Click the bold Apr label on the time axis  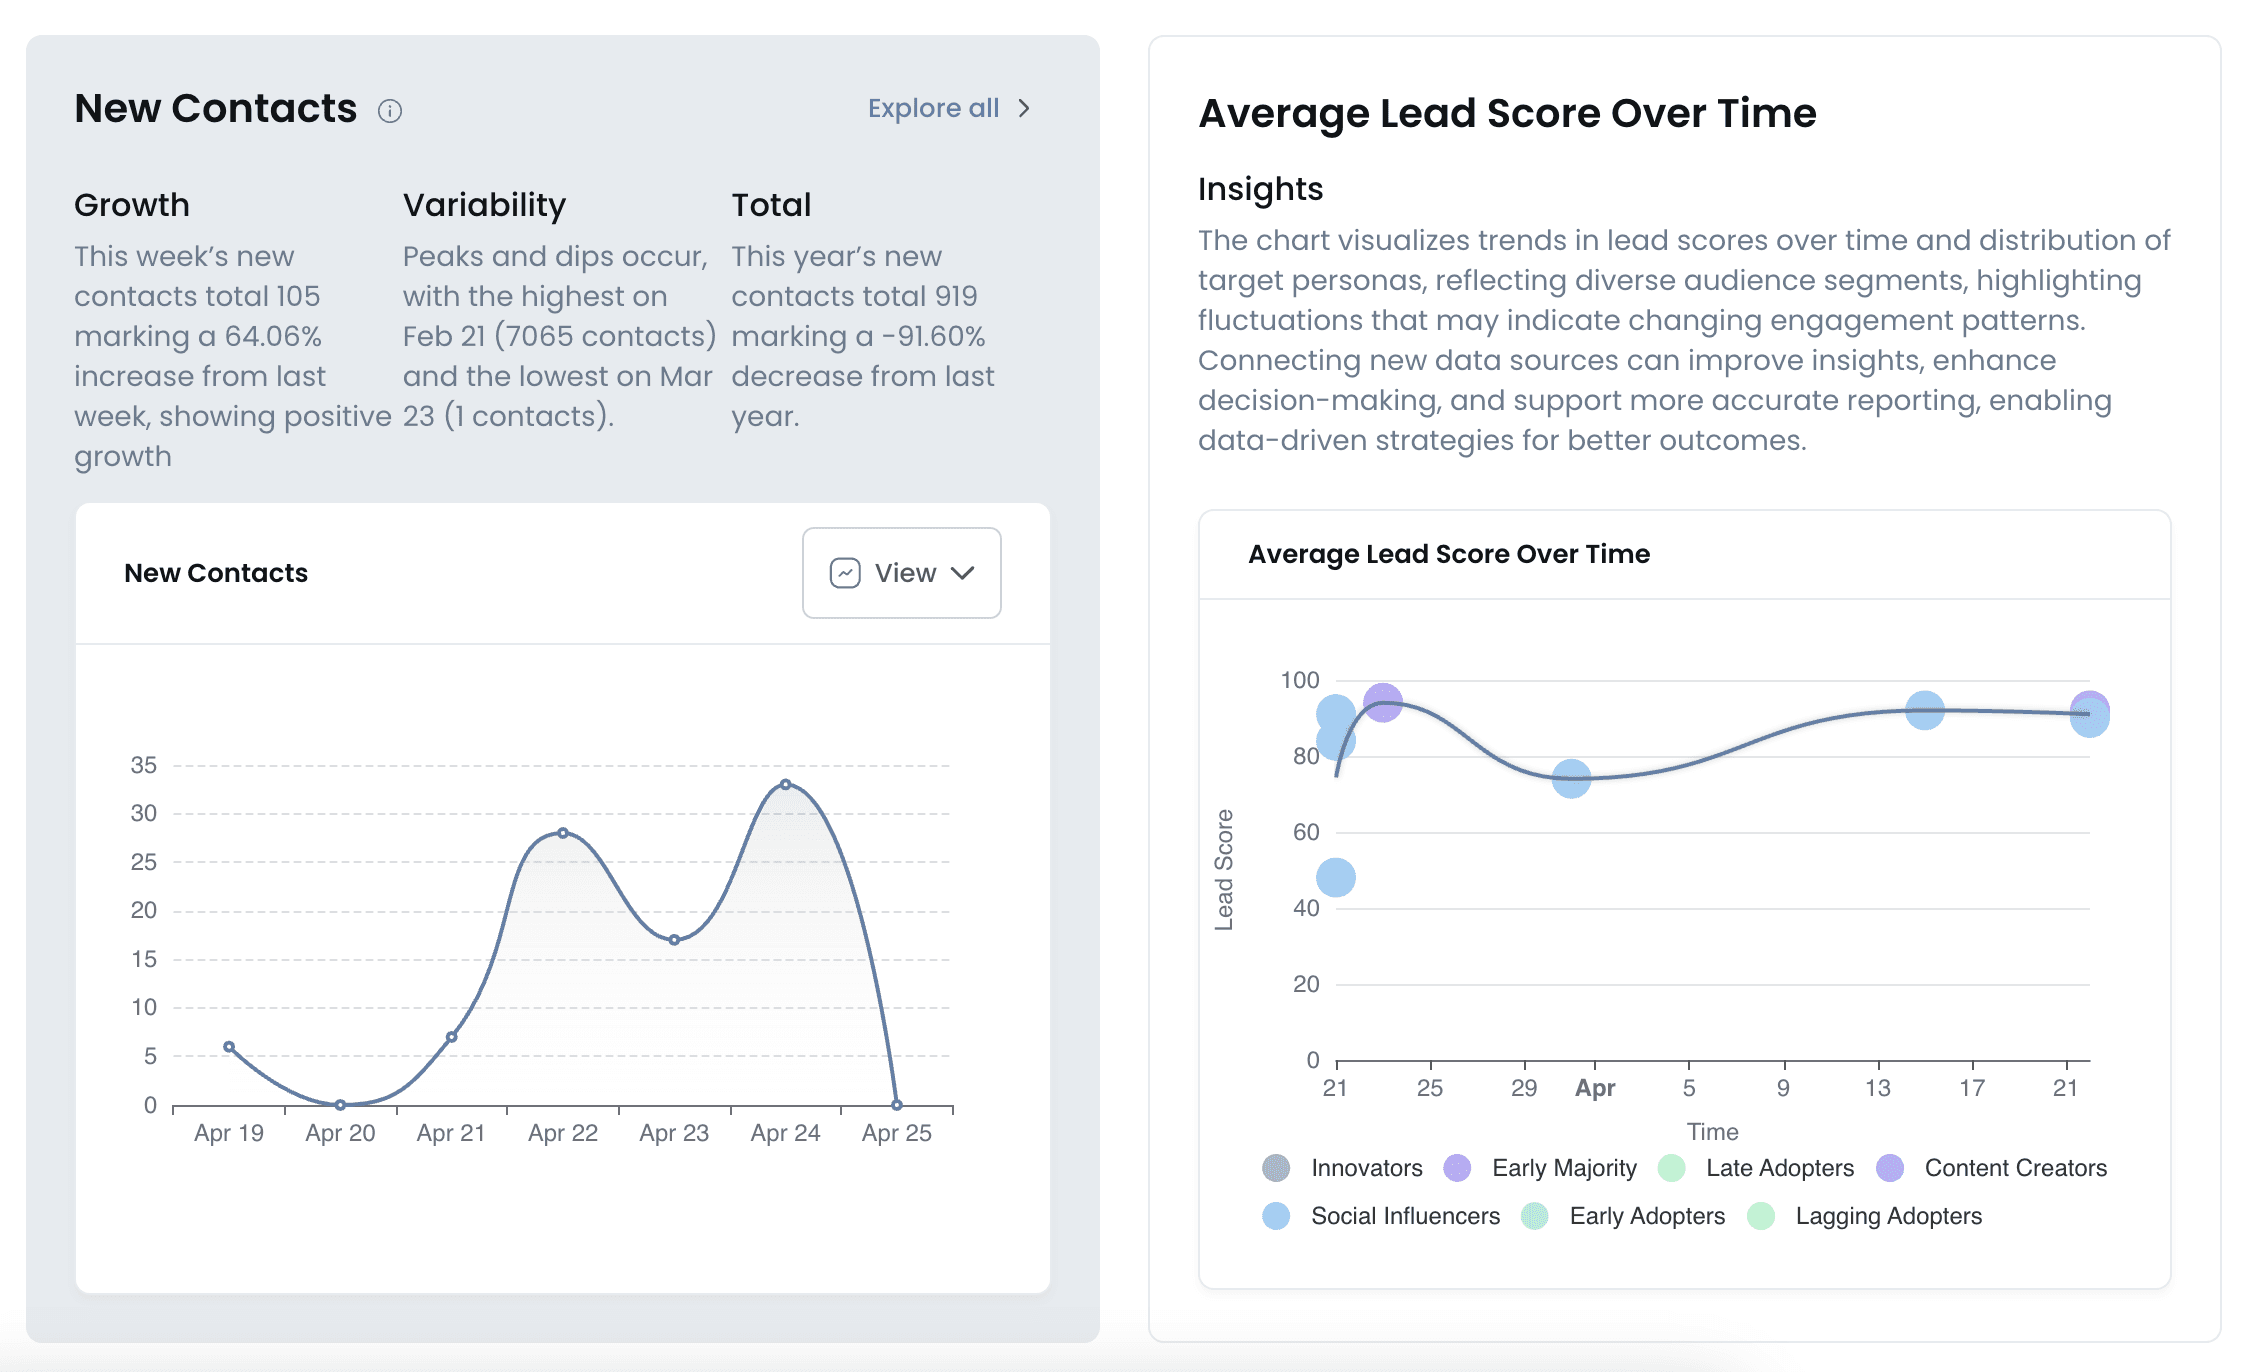[1595, 1088]
